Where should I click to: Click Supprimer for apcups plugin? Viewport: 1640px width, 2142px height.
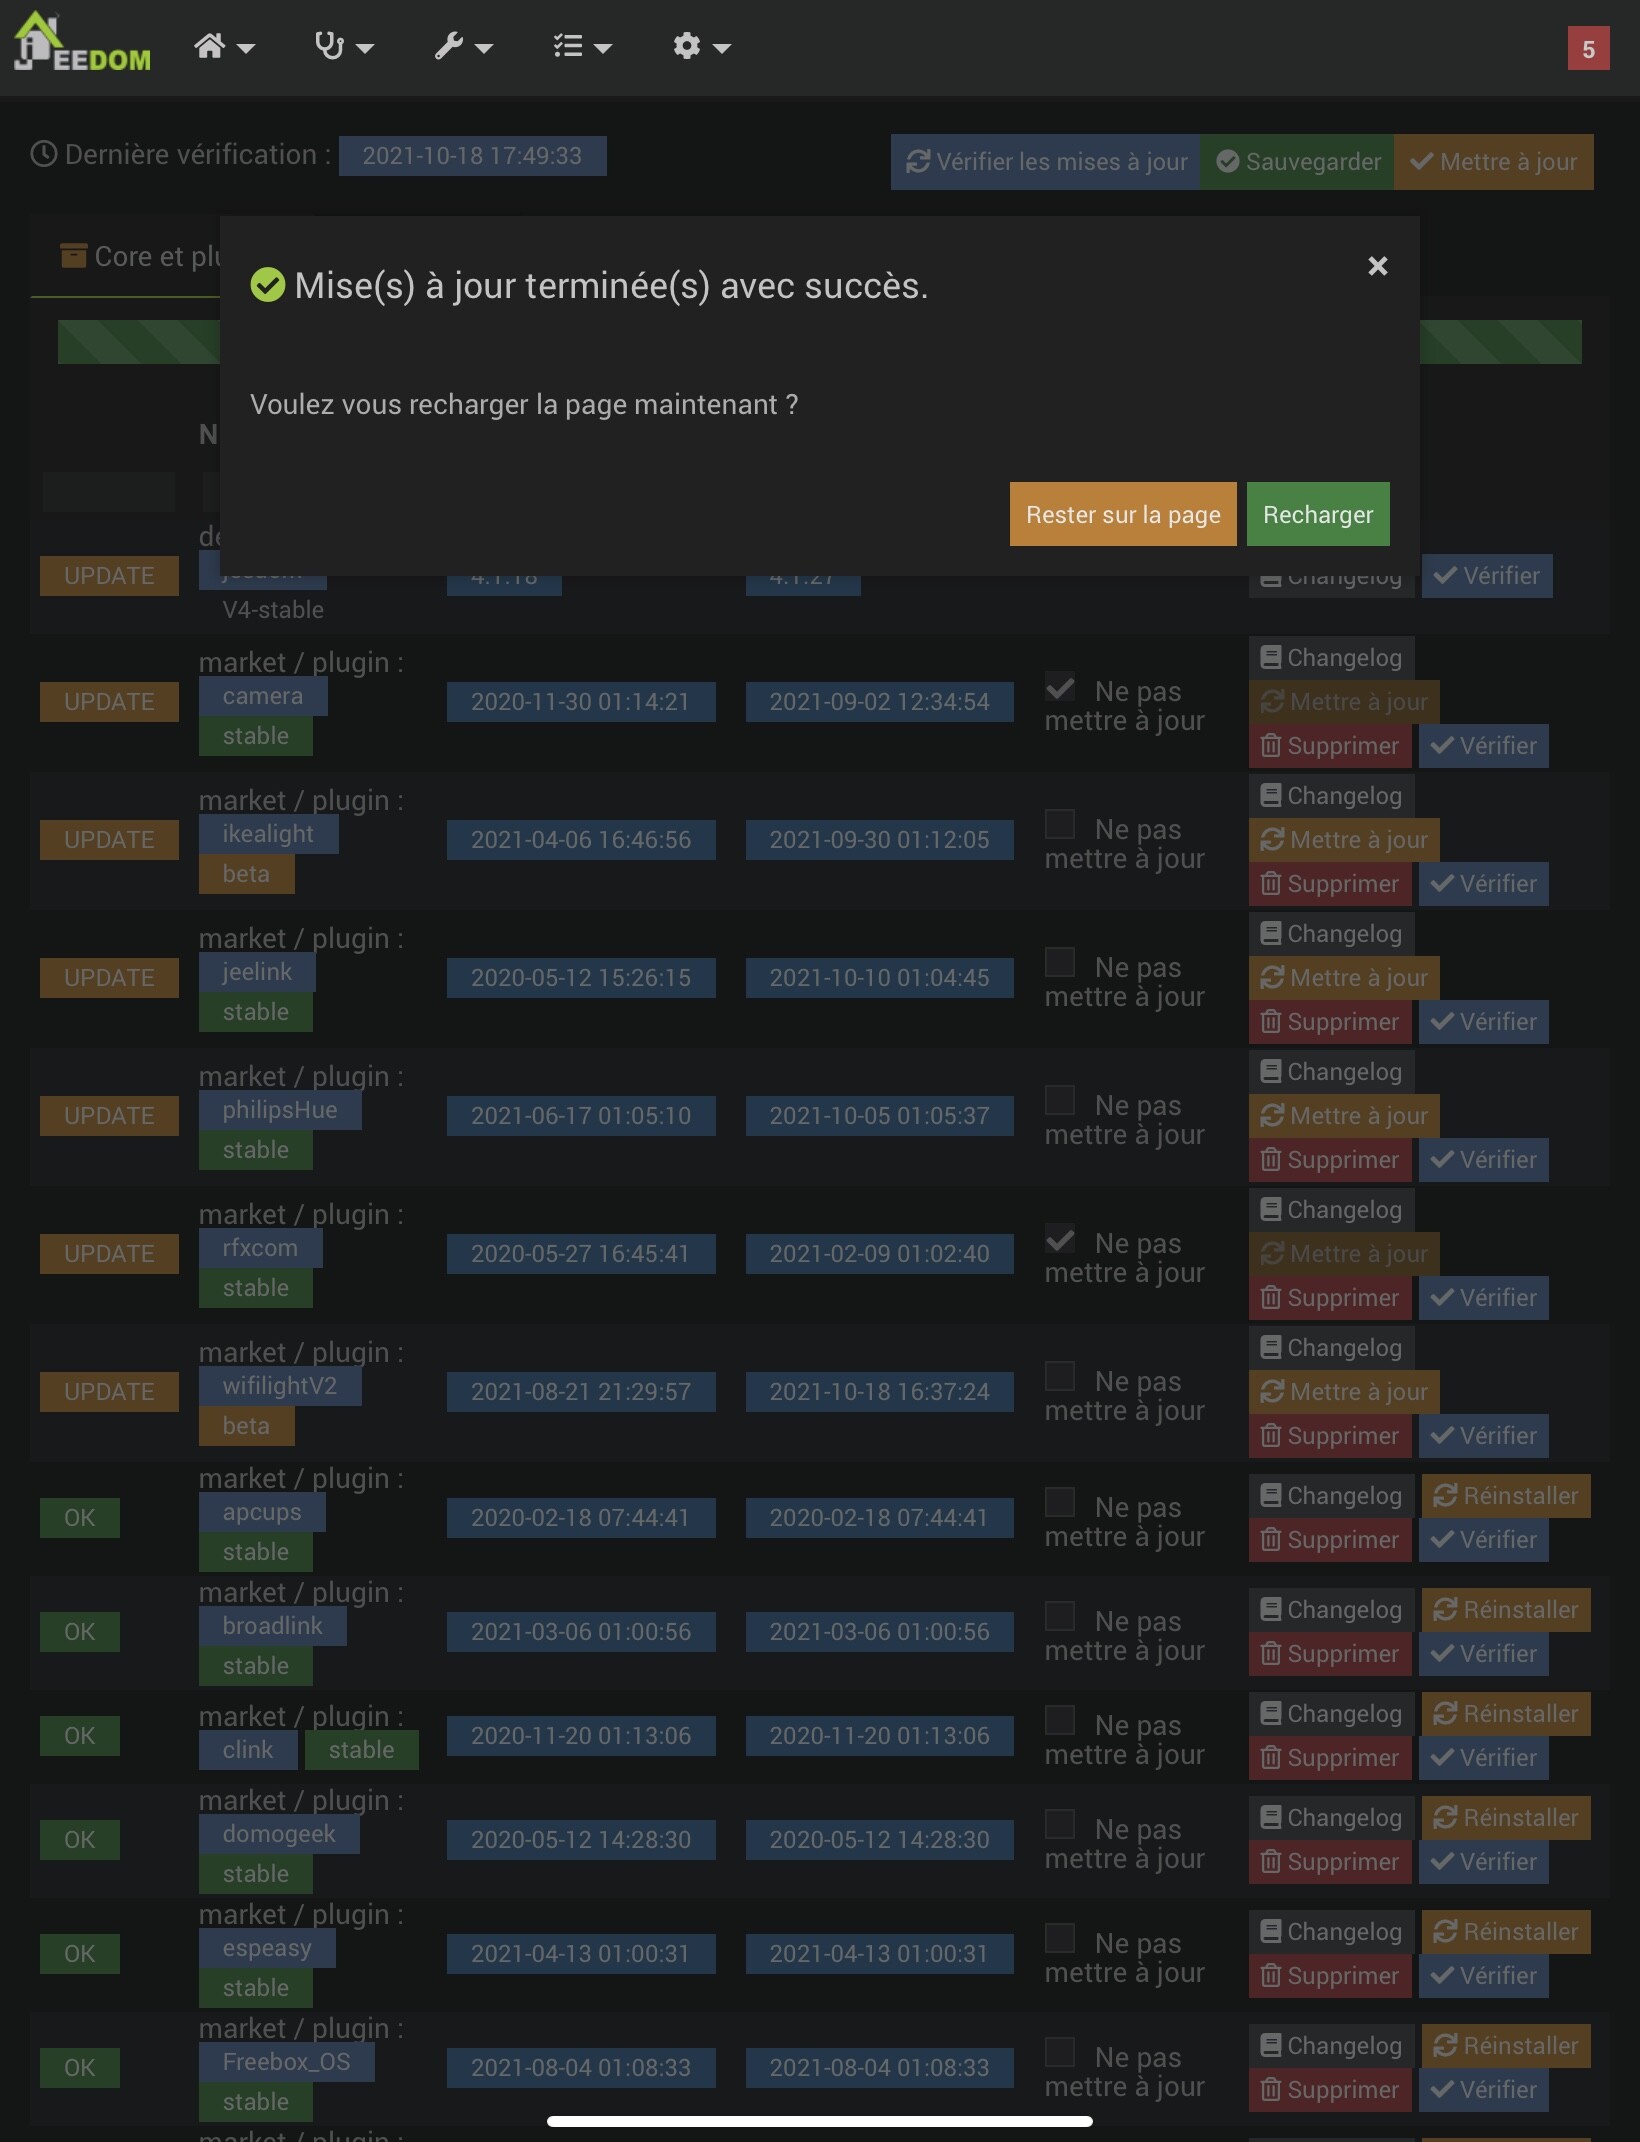click(x=1330, y=1540)
